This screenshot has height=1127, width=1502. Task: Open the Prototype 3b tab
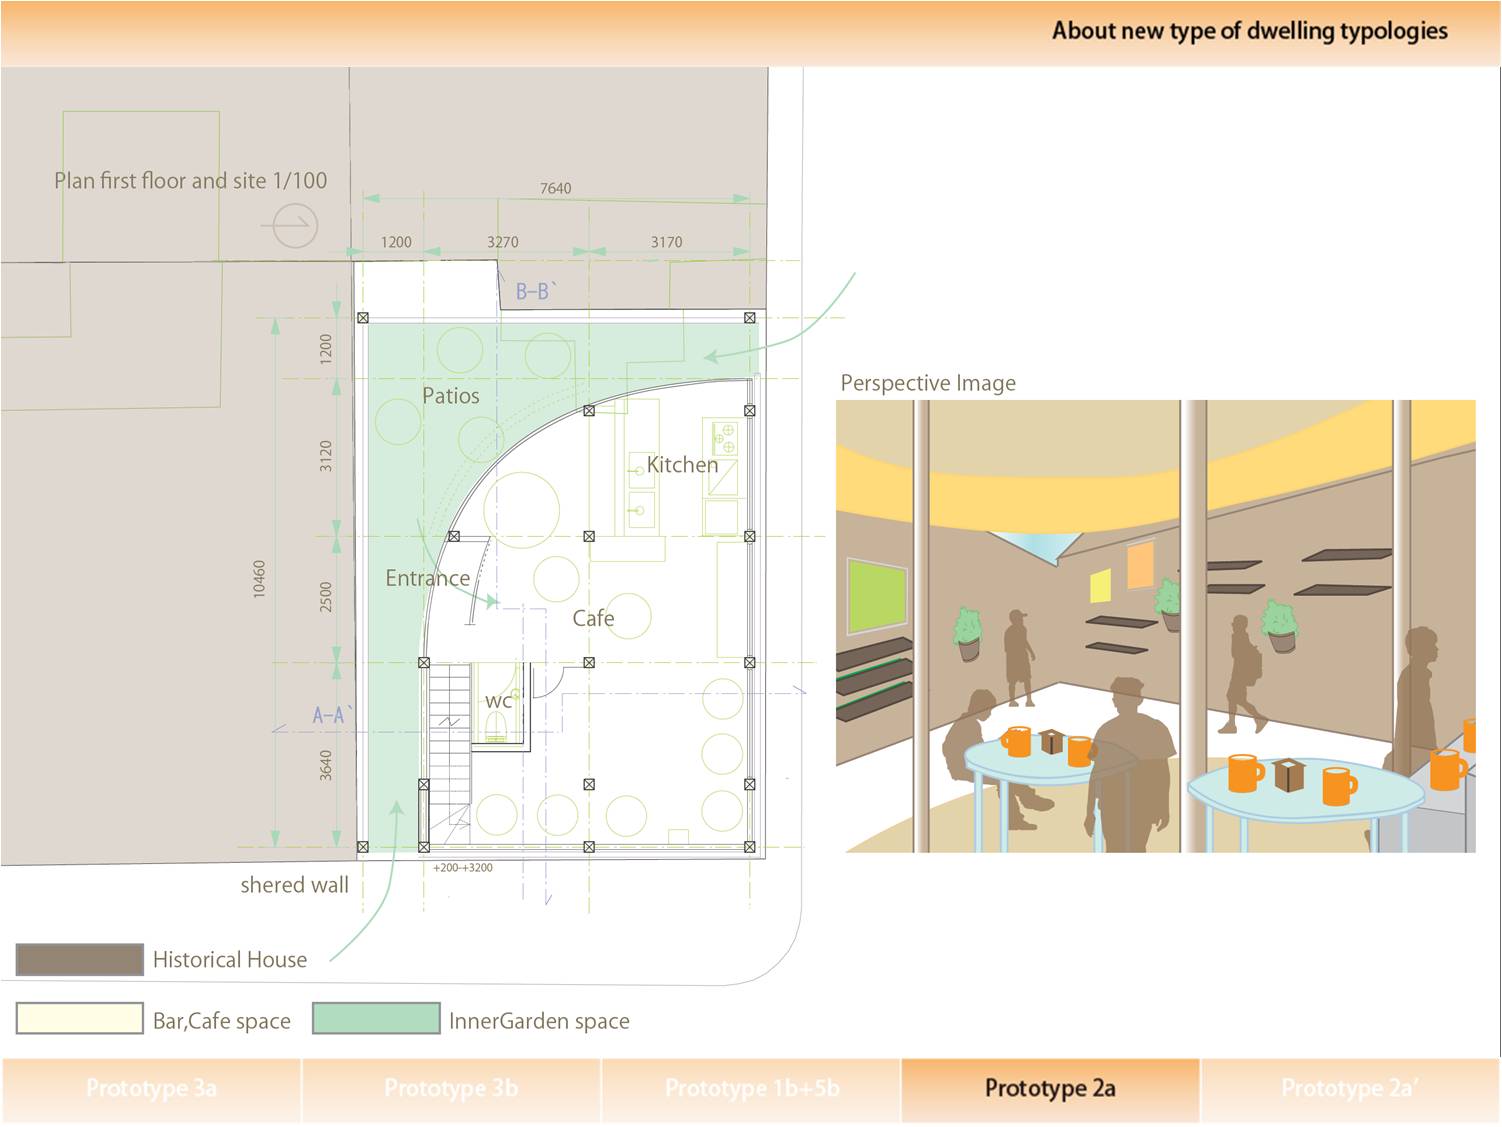coord(451,1089)
